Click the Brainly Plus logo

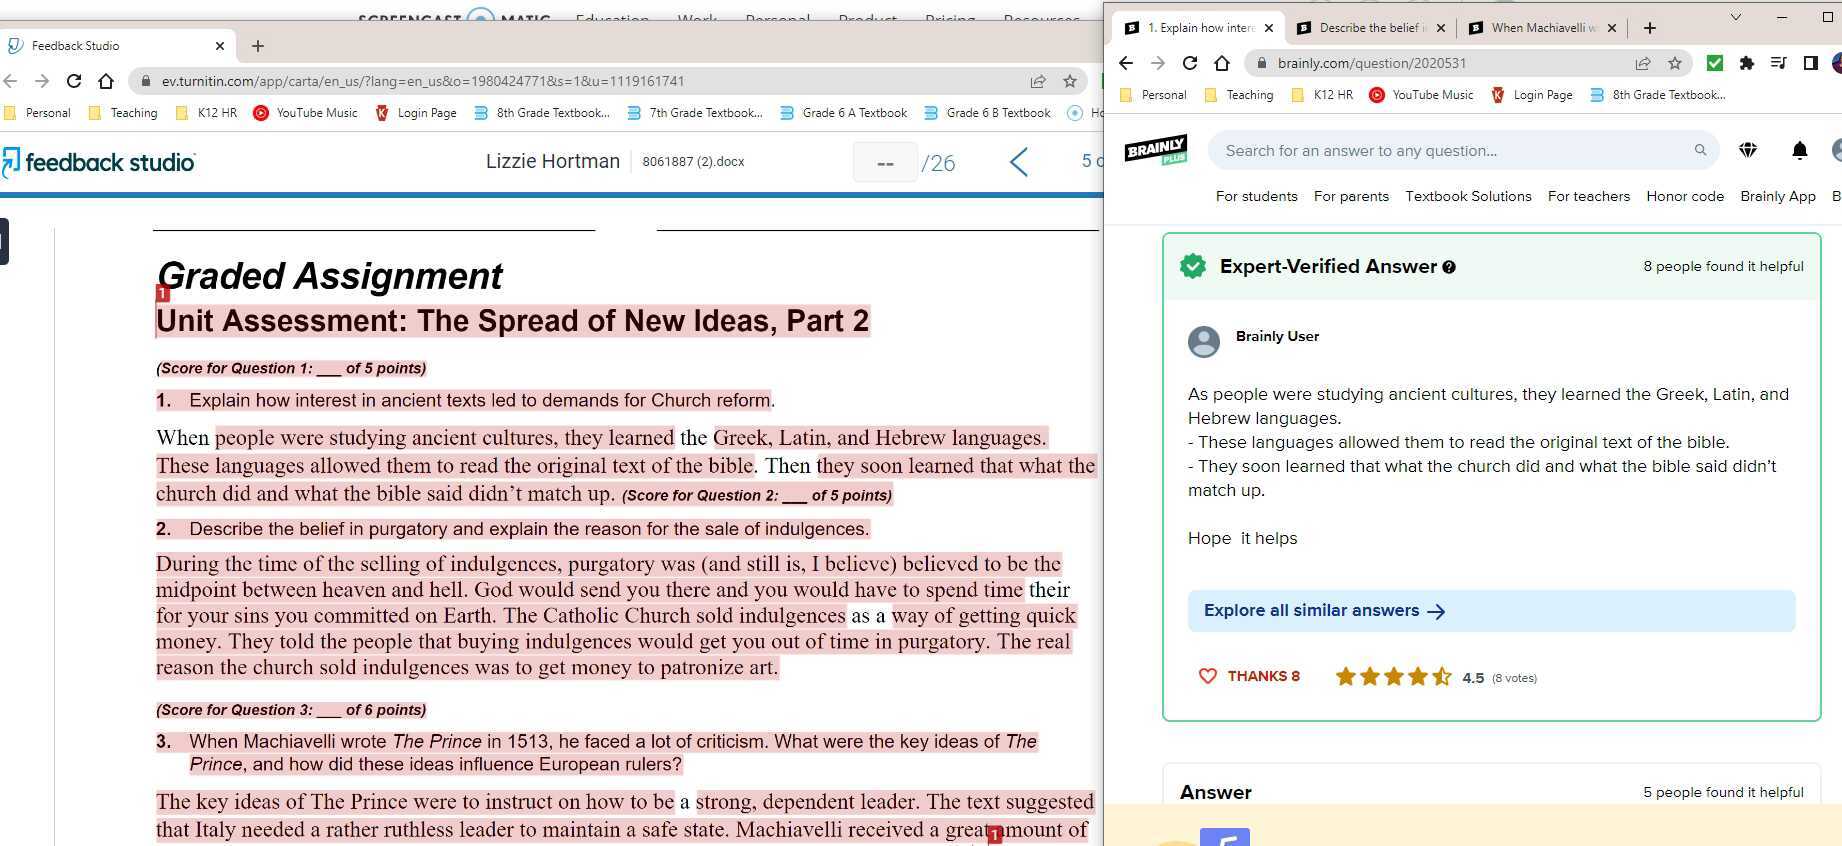coord(1156,150)
